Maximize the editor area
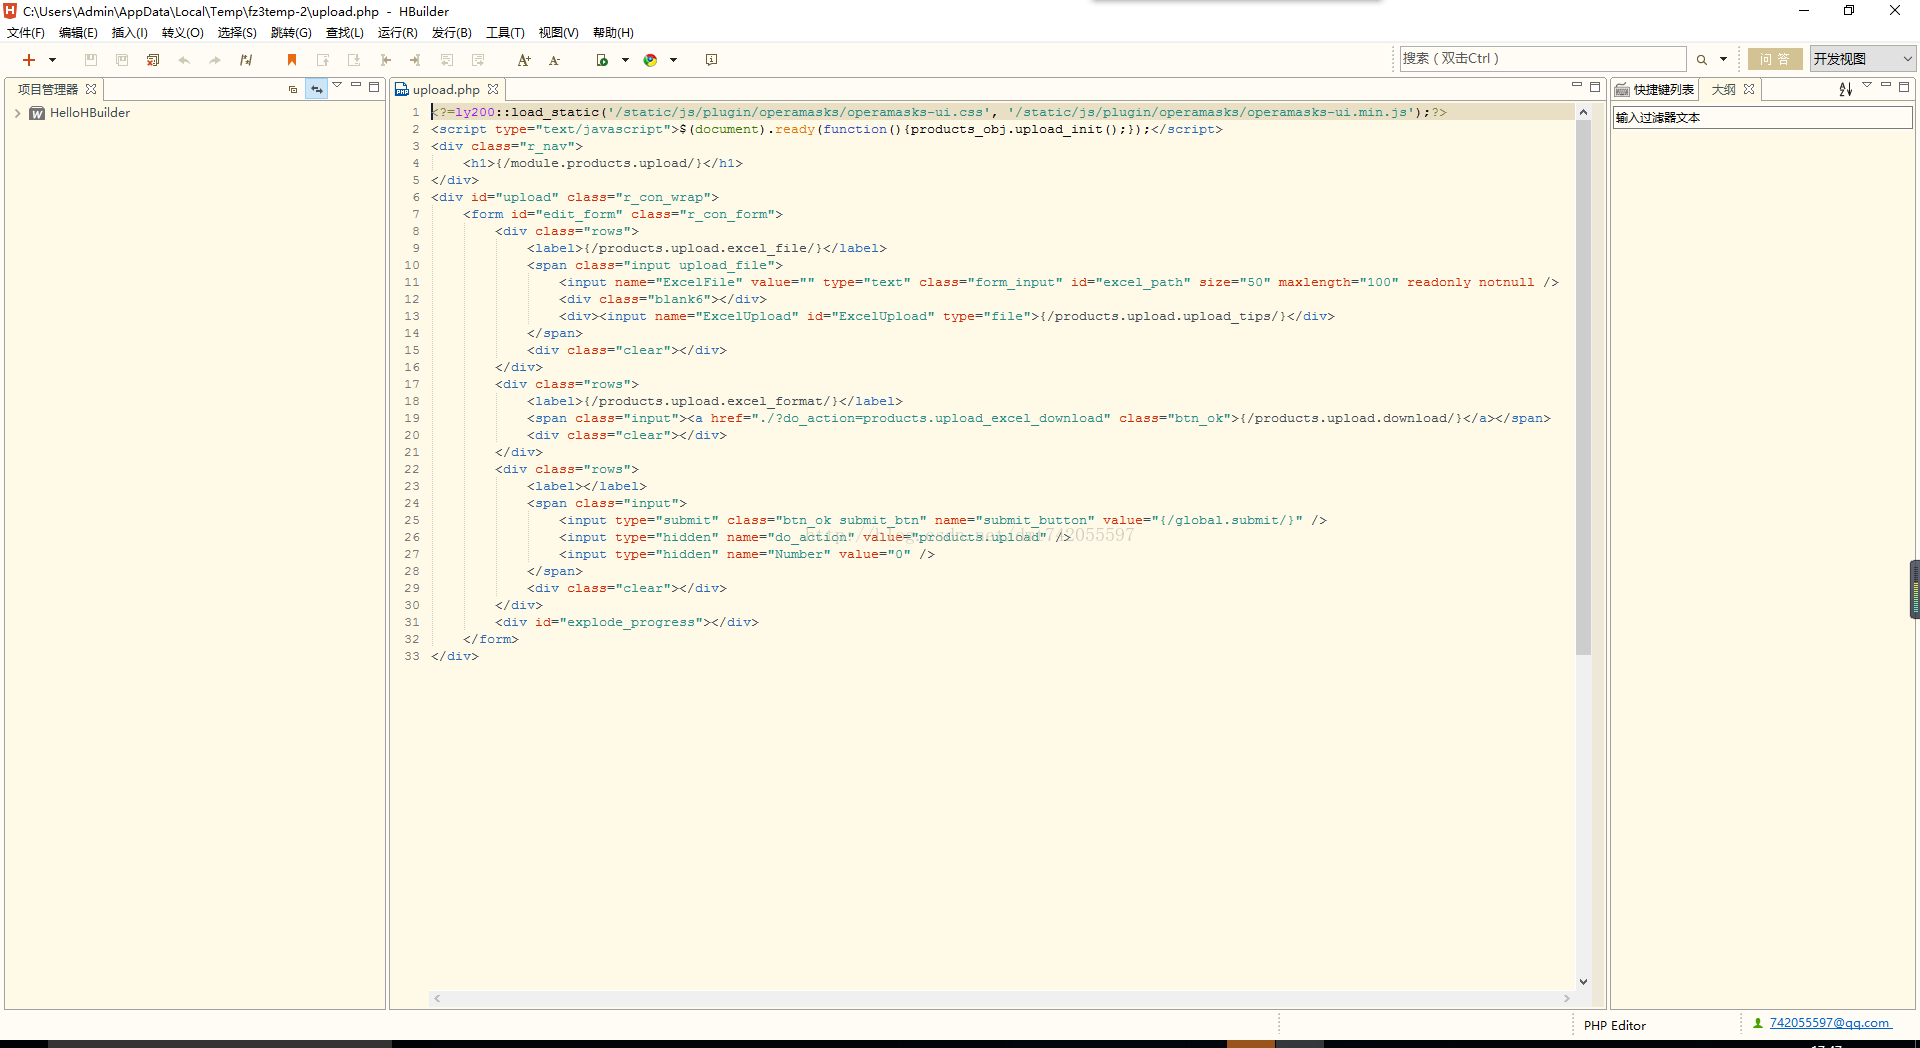The height and width of the screenshot is (1048, 1920). coord(1595,87)
